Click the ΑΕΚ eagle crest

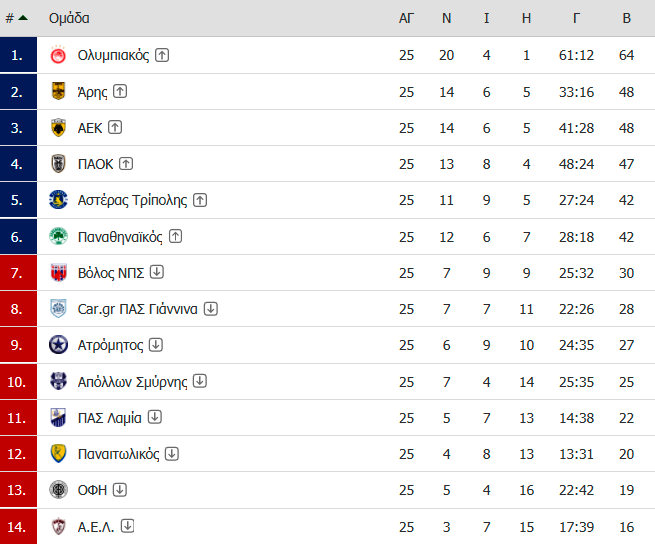coord(58,127)
